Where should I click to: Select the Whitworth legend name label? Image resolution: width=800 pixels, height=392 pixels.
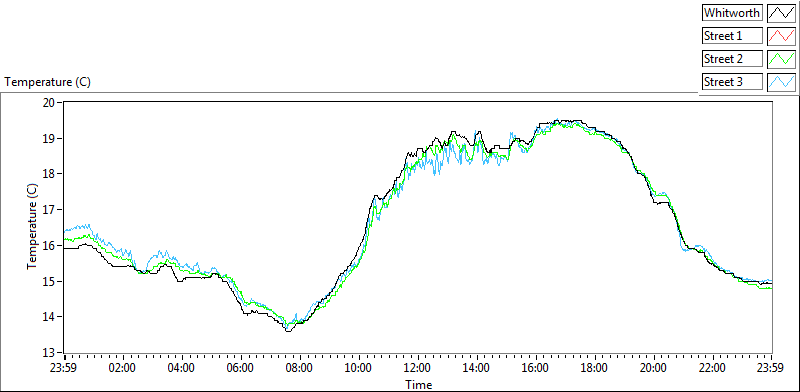click(732, 13)
